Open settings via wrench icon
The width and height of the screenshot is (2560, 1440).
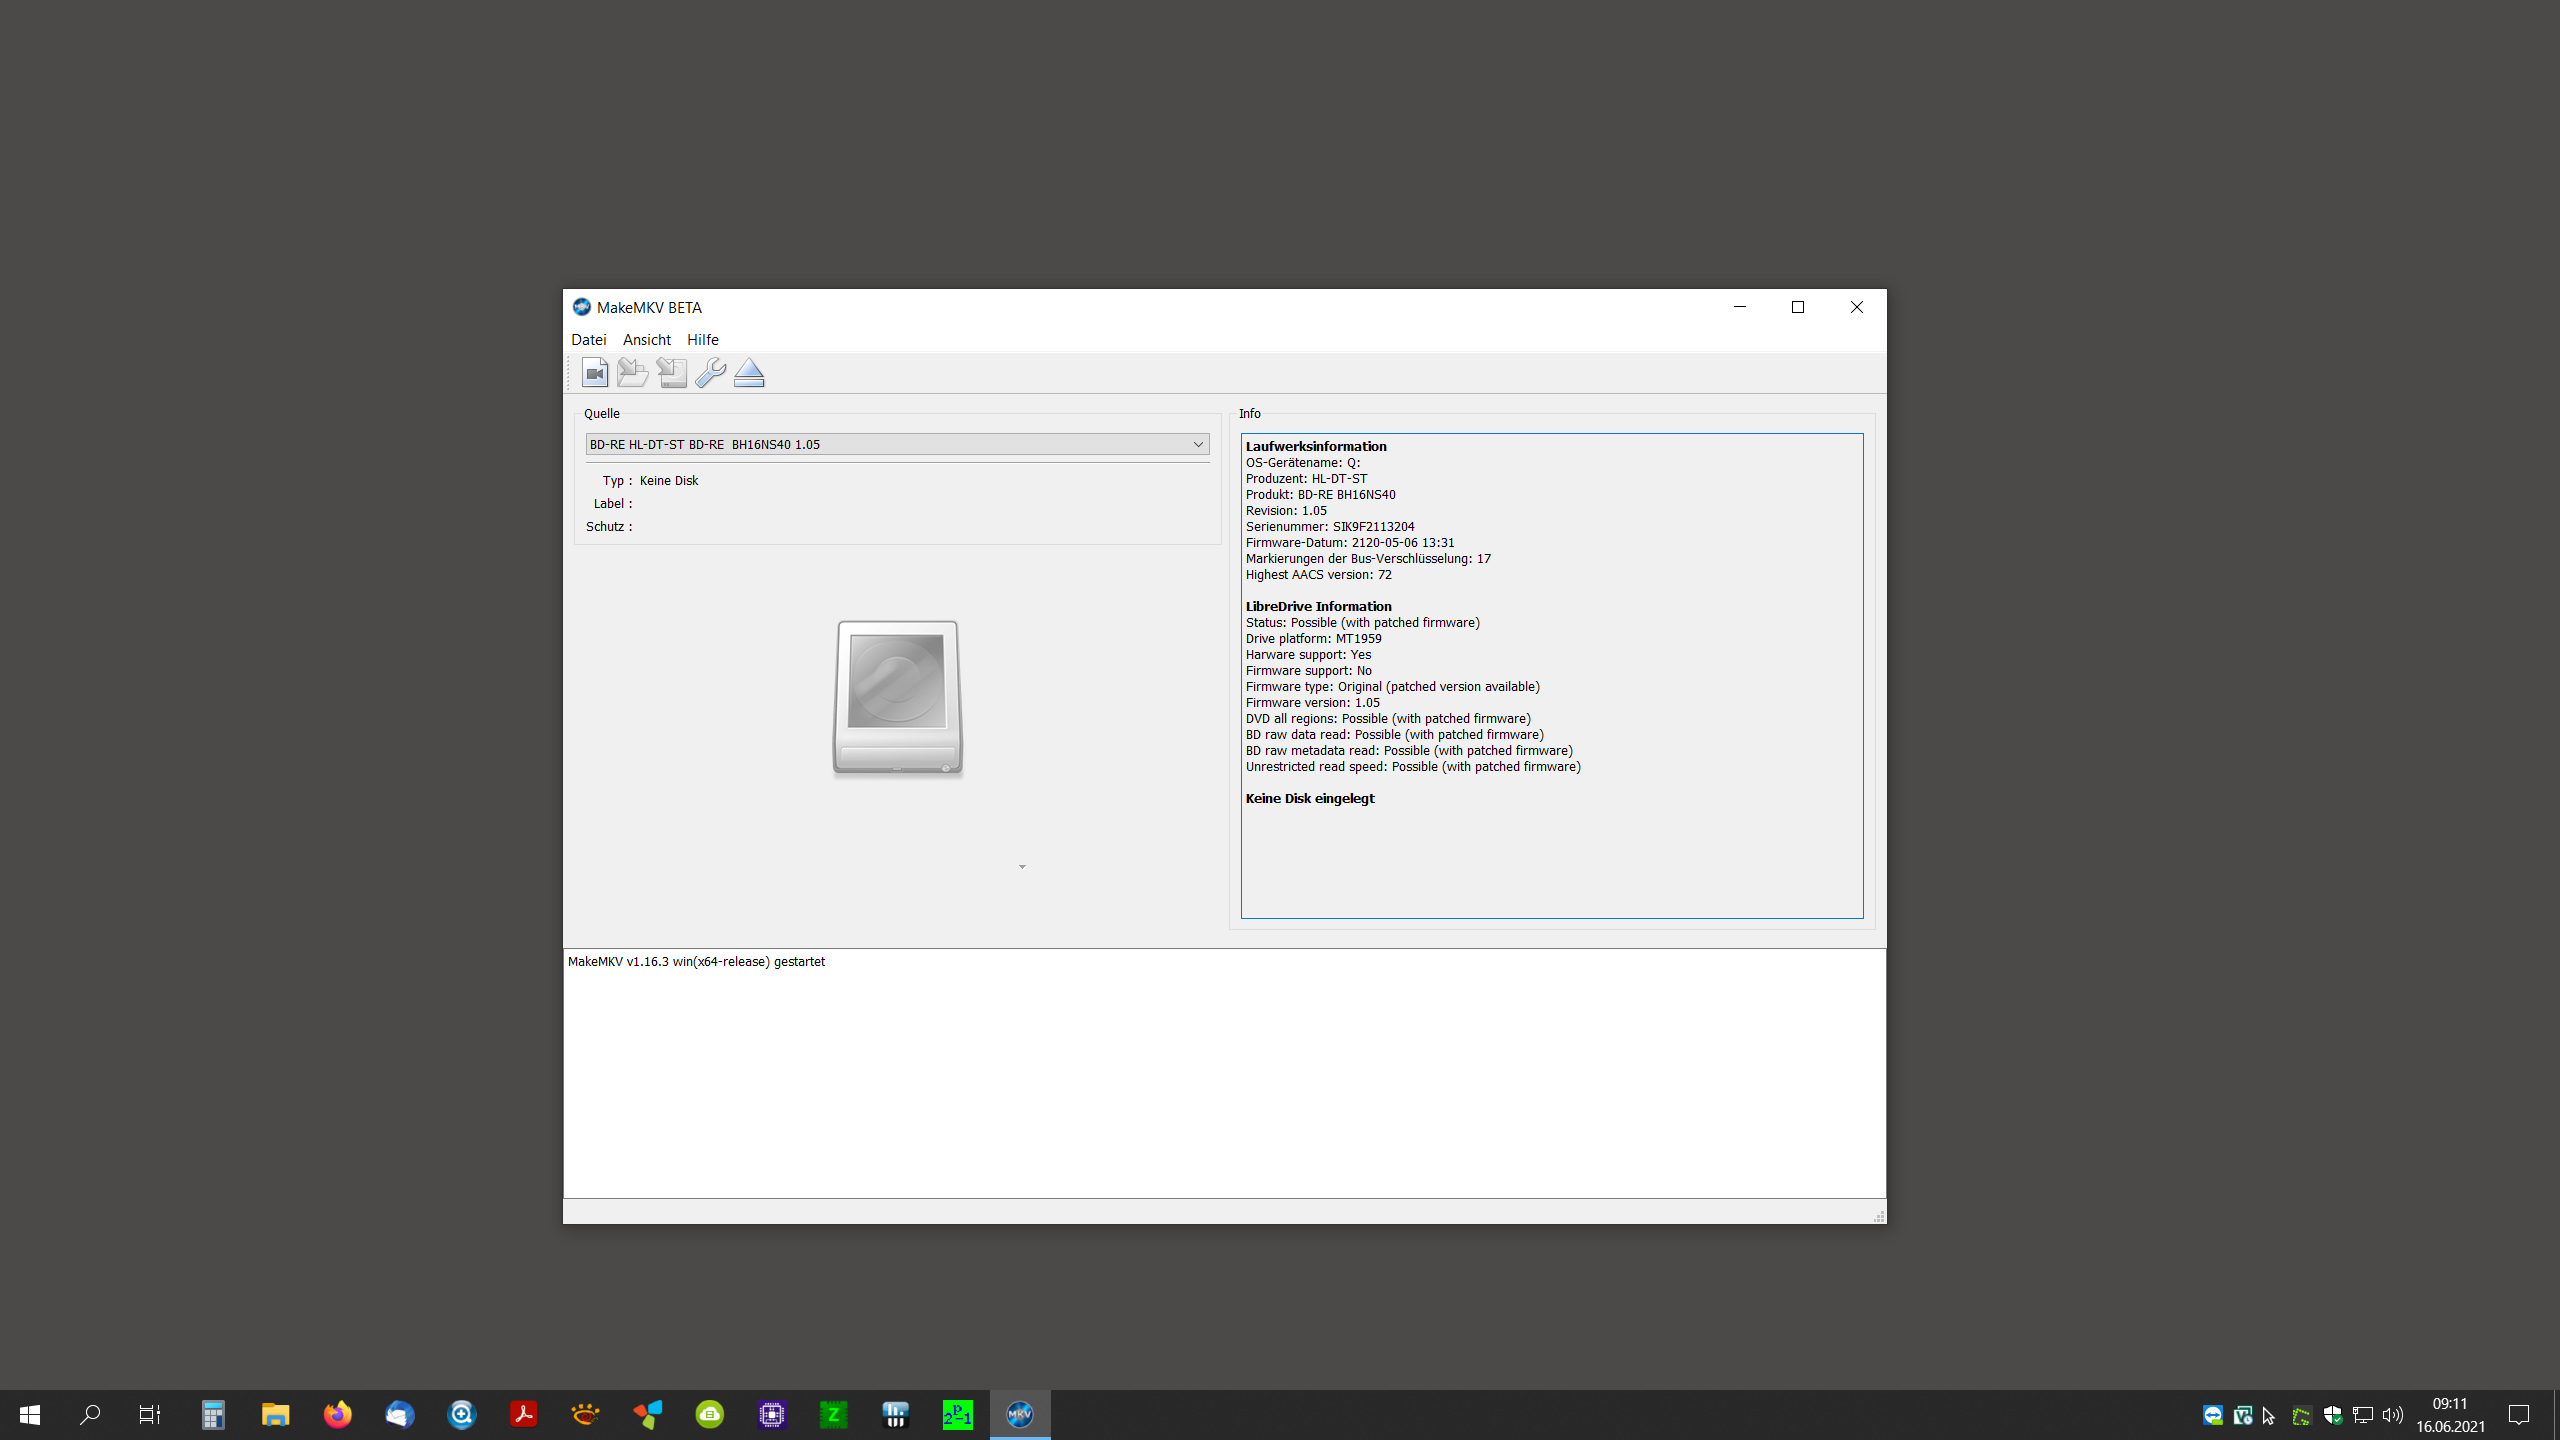(710, 373)
